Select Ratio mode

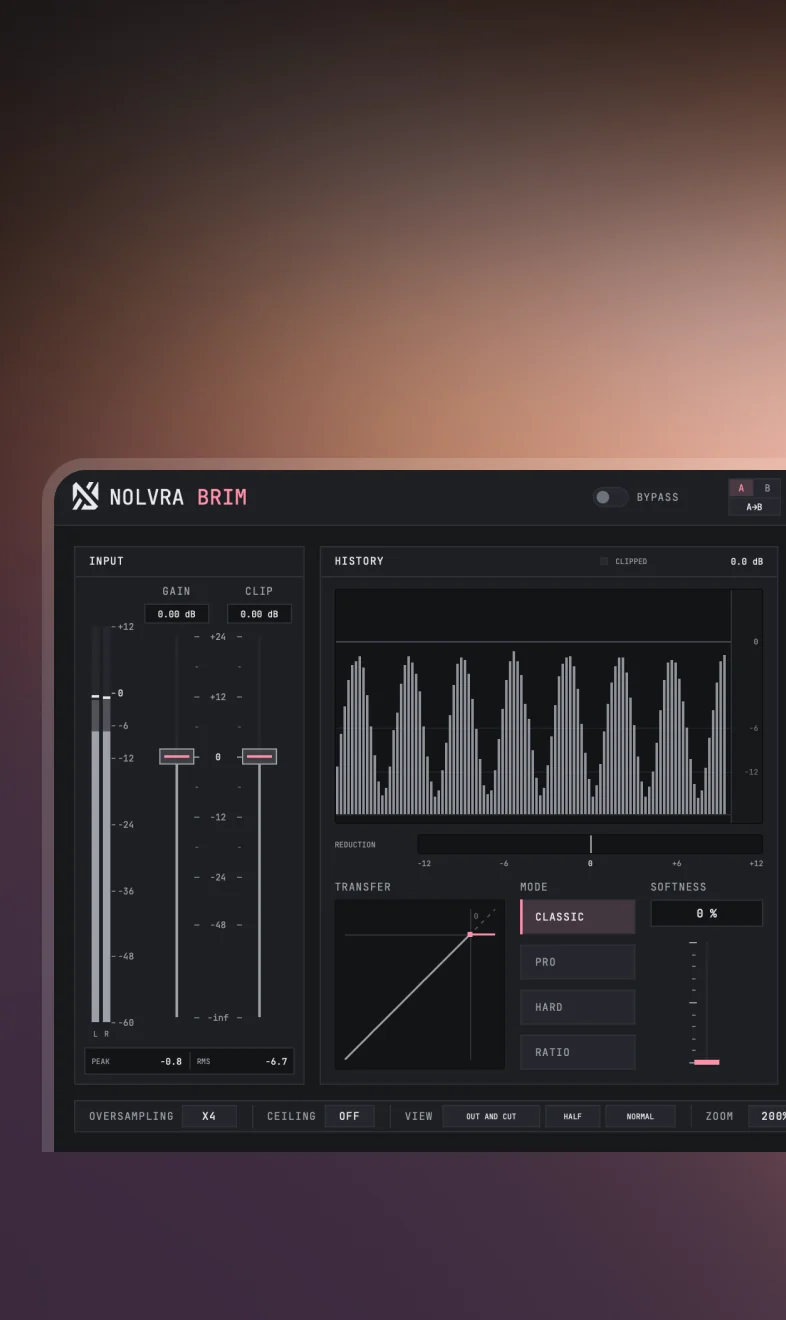pos(578,1052)
